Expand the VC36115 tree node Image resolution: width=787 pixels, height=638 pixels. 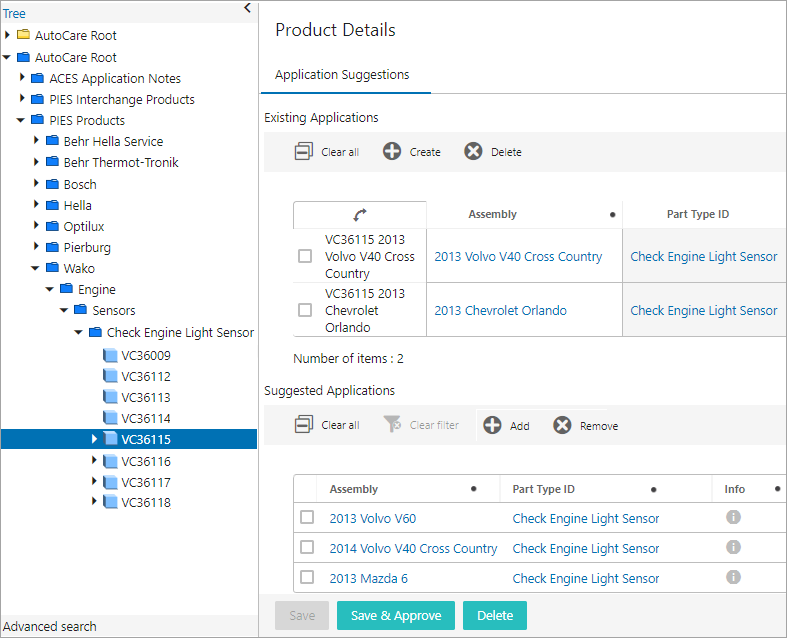(x=94, y=439)
